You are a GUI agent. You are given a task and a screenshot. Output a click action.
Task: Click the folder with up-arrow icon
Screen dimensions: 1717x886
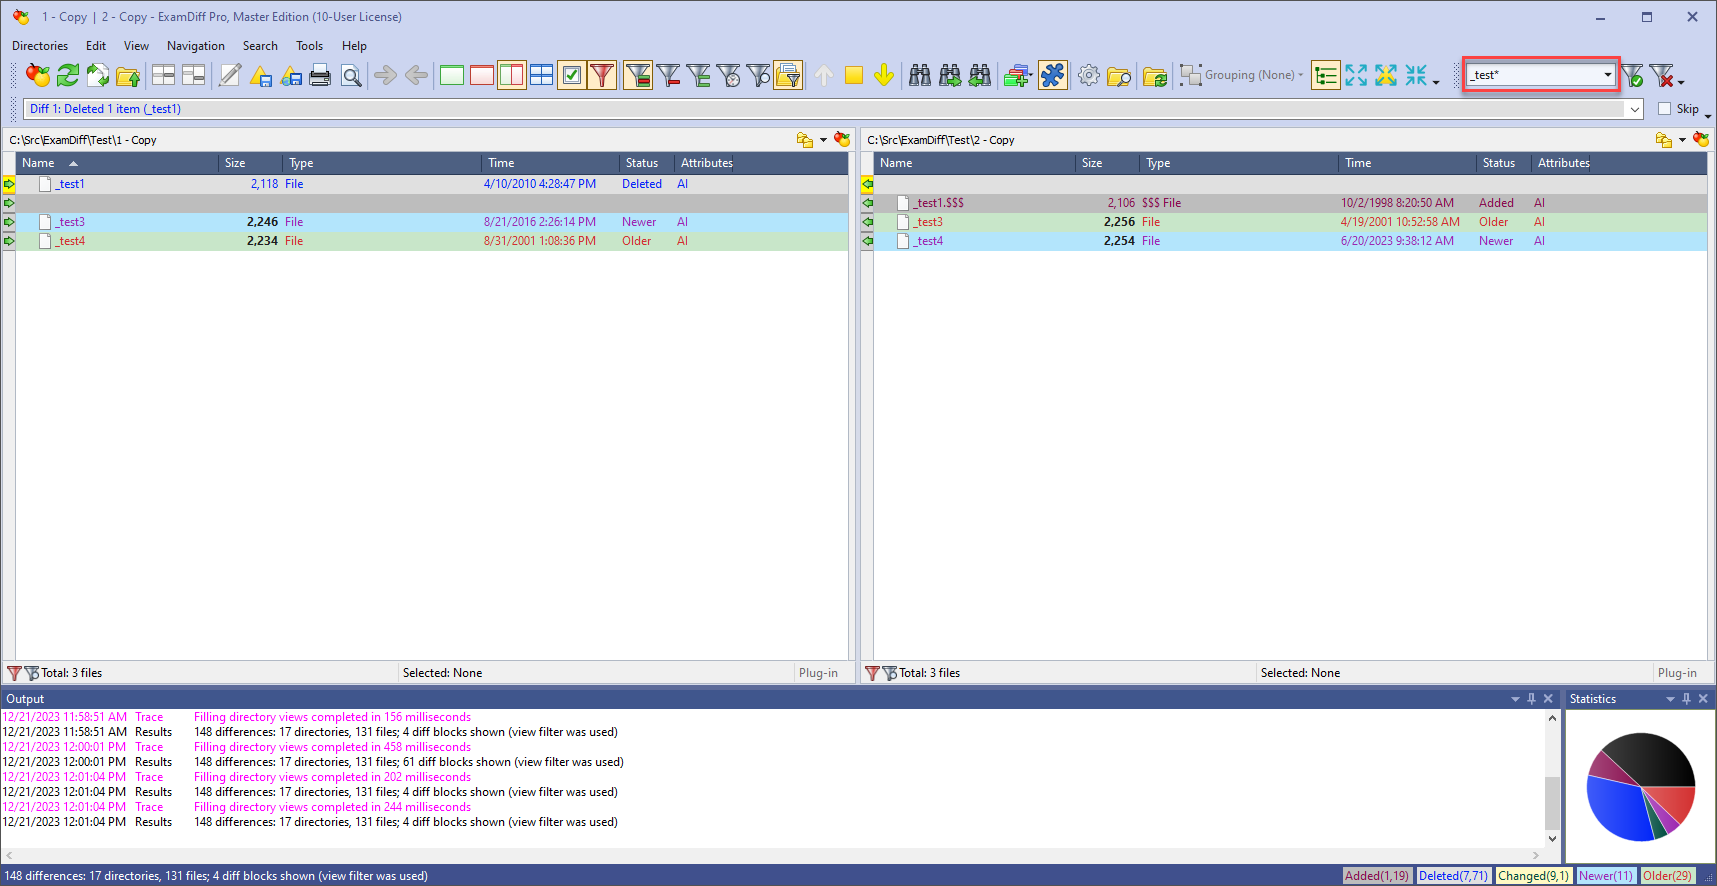pyautogui.click(x=128, y=75)
